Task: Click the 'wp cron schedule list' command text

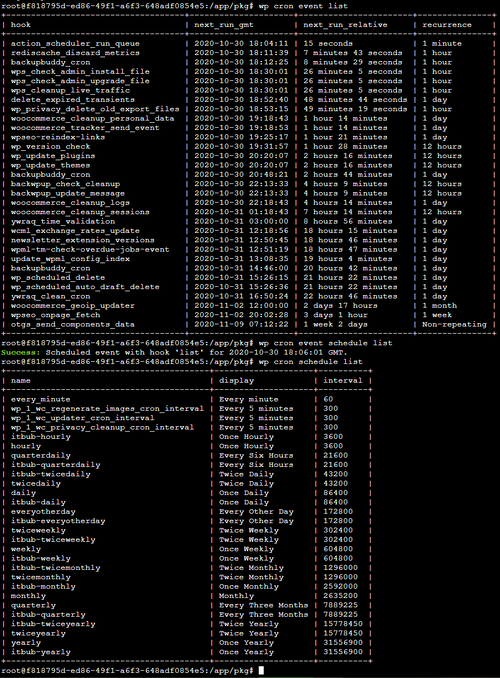Action: pyautogui.click(x=311, y=362)
